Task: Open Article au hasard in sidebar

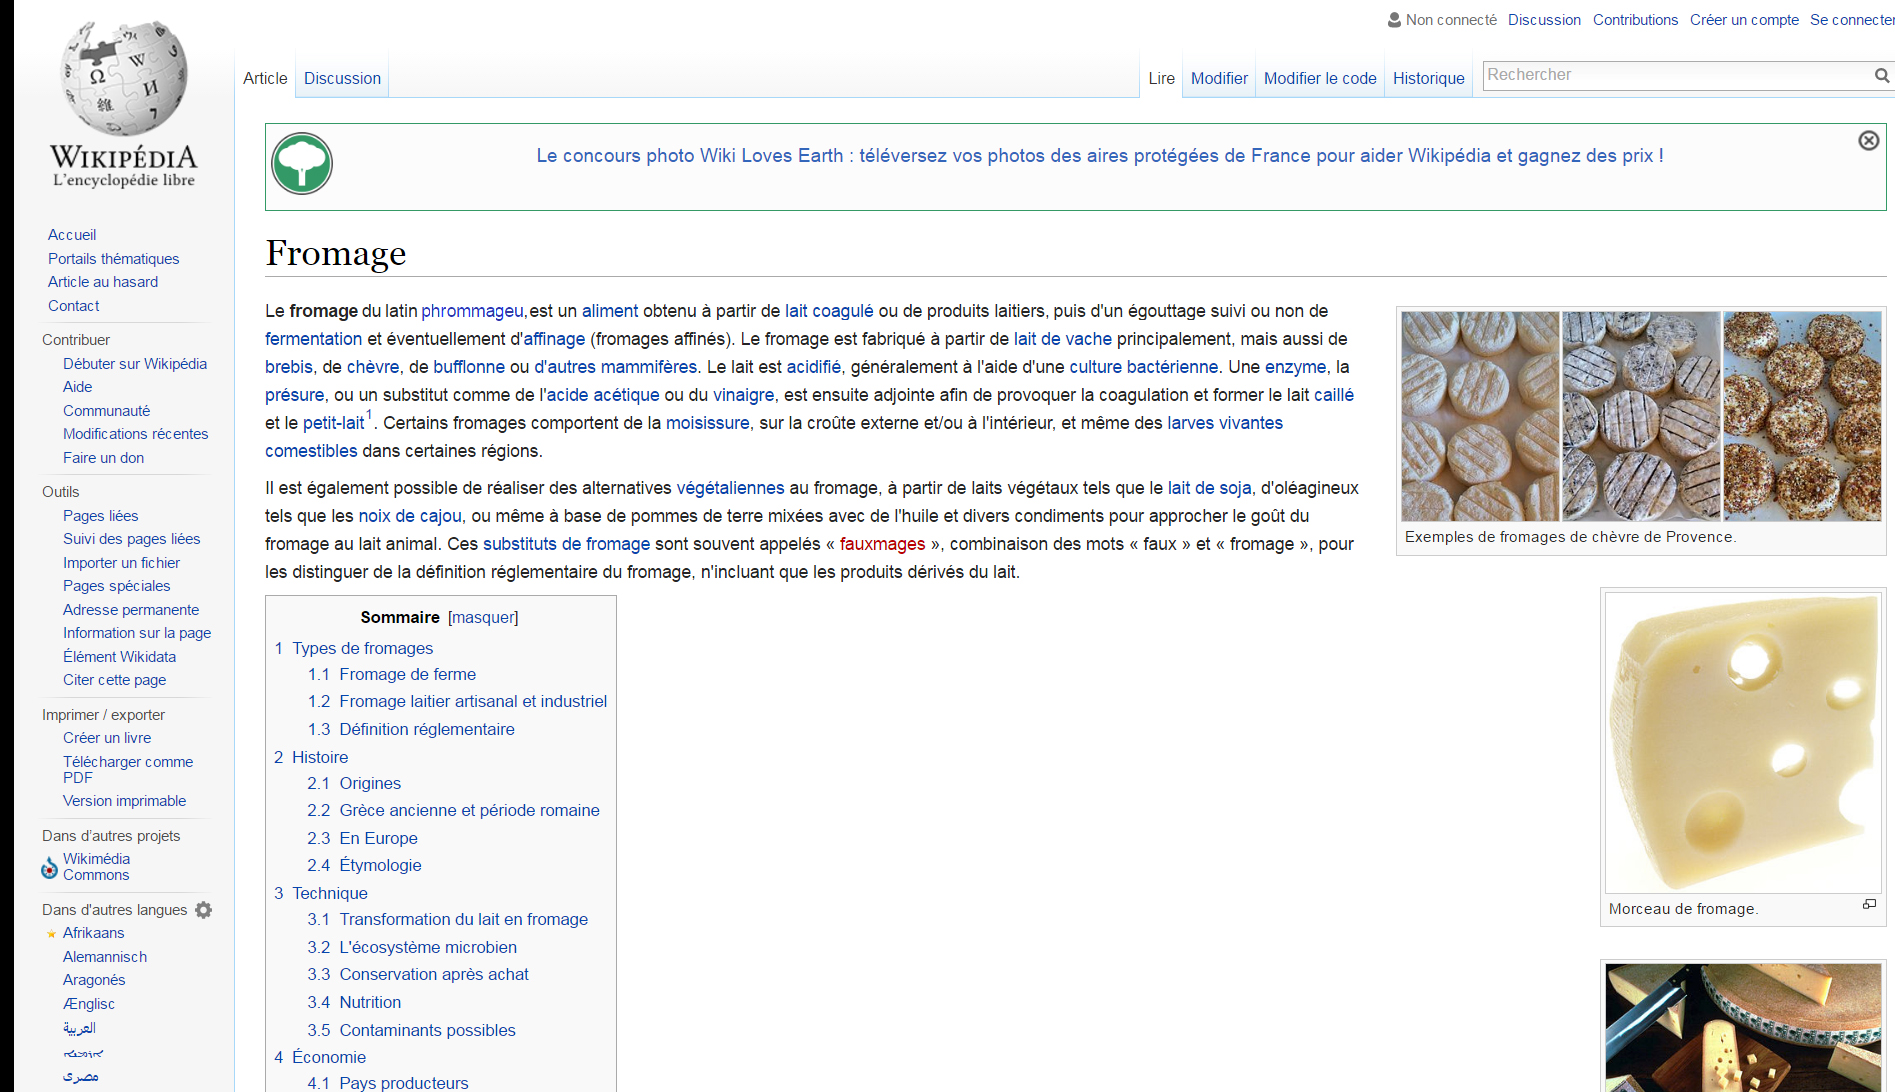Action: [x=103, y=282]
